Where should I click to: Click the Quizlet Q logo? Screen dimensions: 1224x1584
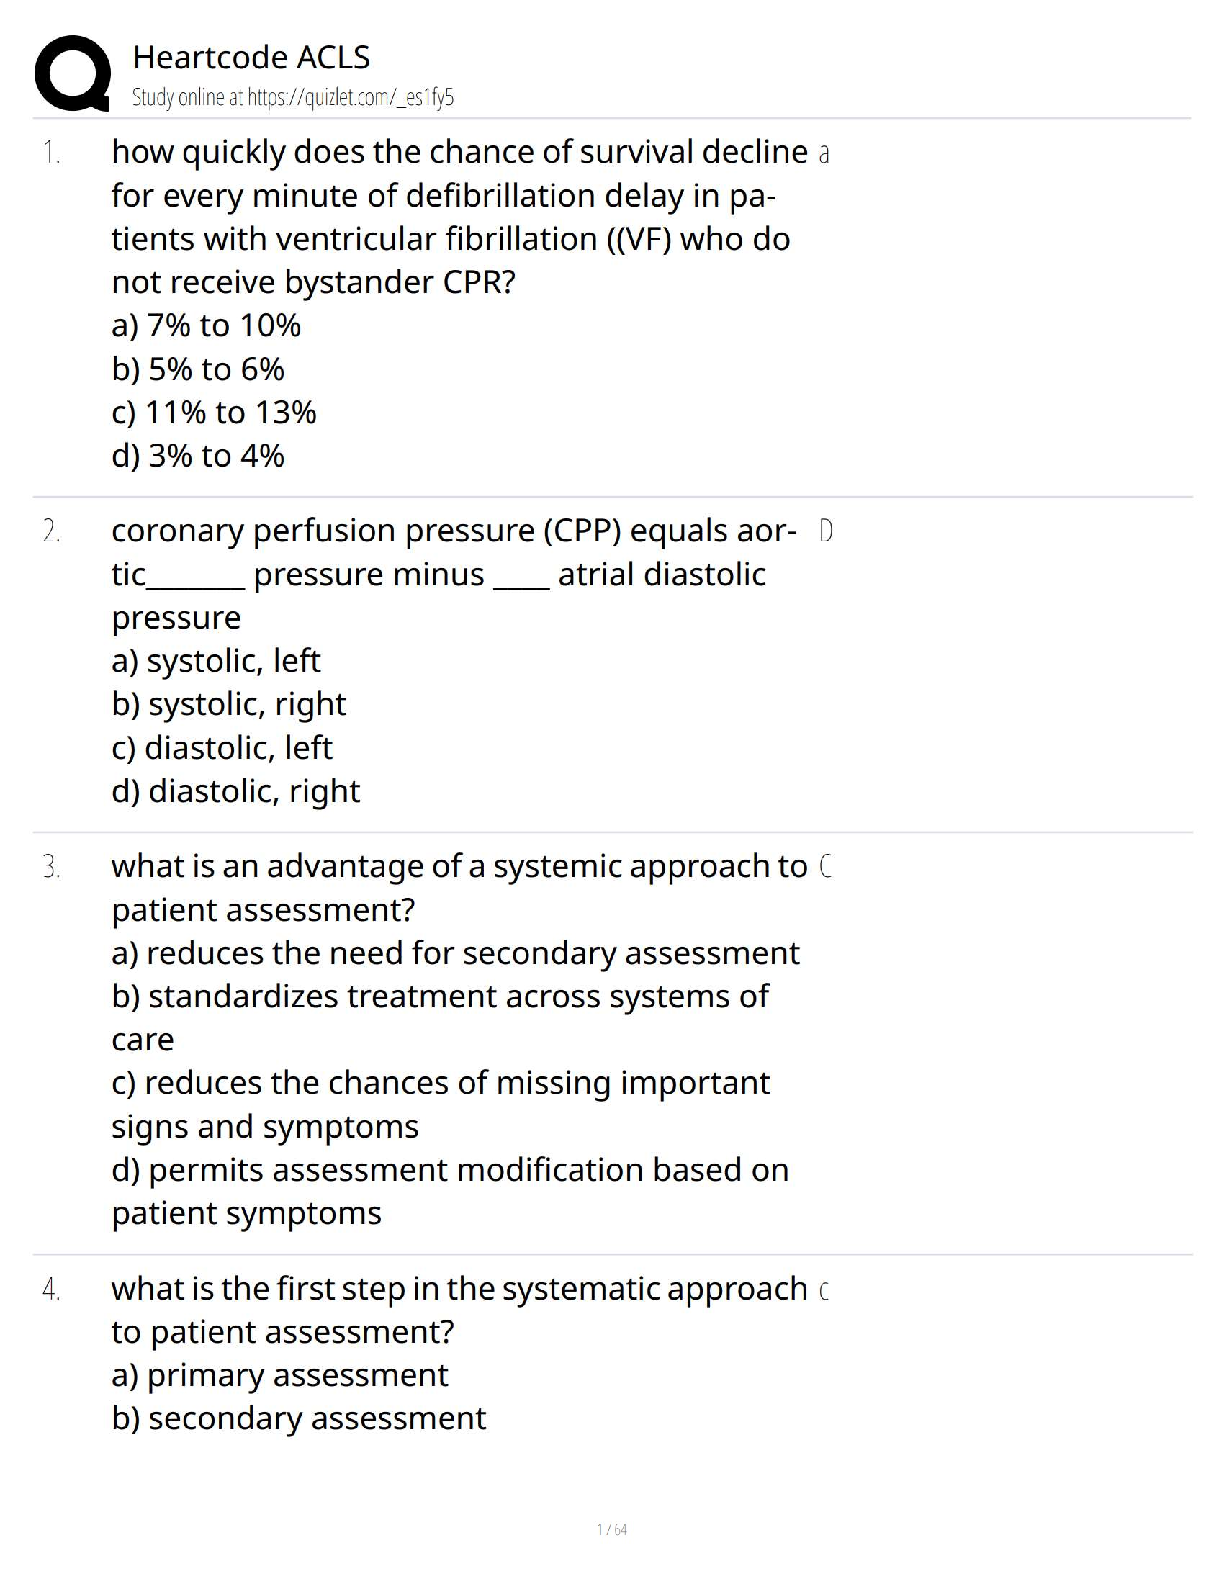(72, 72)
